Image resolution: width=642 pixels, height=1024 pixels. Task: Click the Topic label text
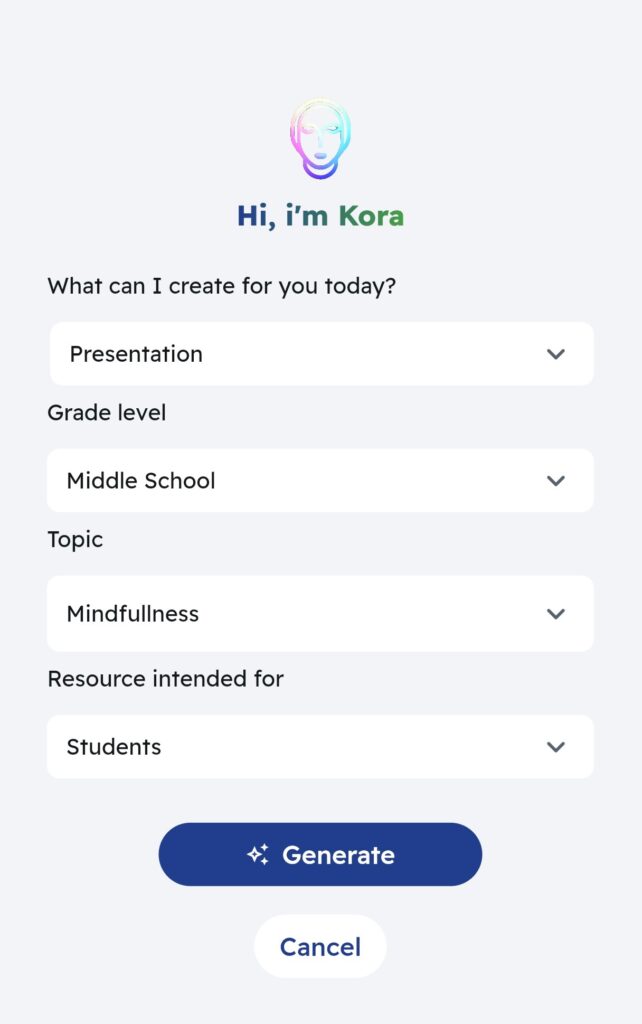[x=75, y=540]
